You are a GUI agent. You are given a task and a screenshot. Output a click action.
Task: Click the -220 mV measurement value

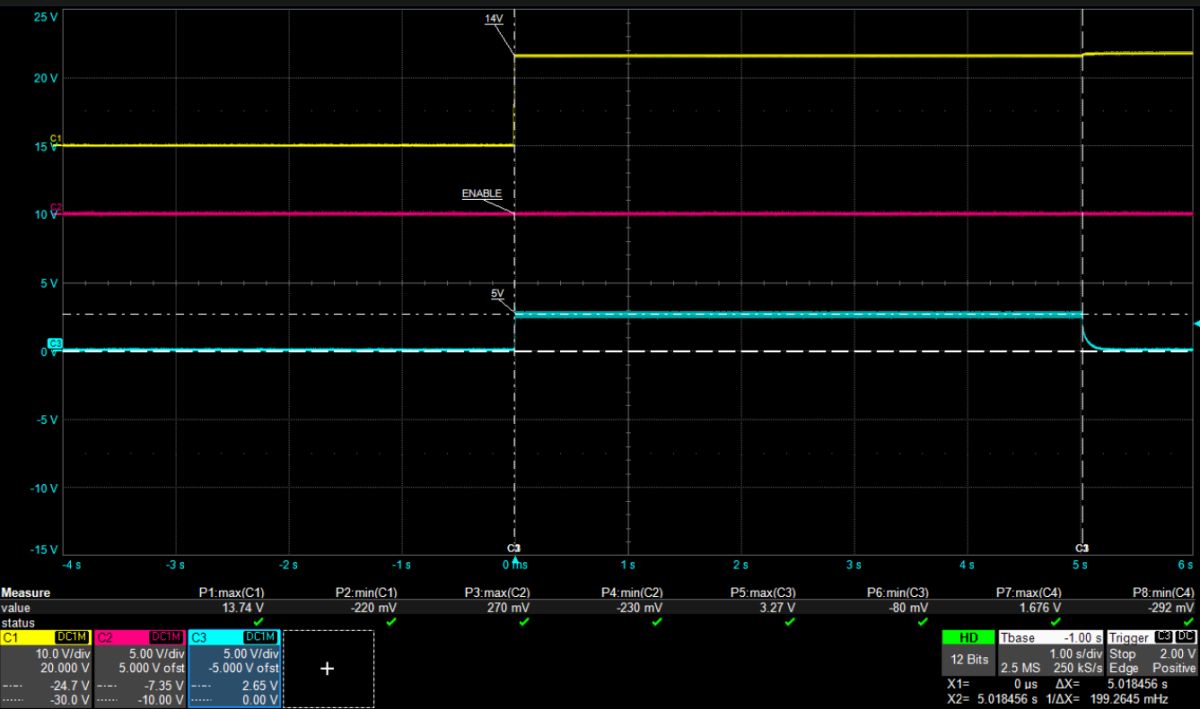point(374,607)
